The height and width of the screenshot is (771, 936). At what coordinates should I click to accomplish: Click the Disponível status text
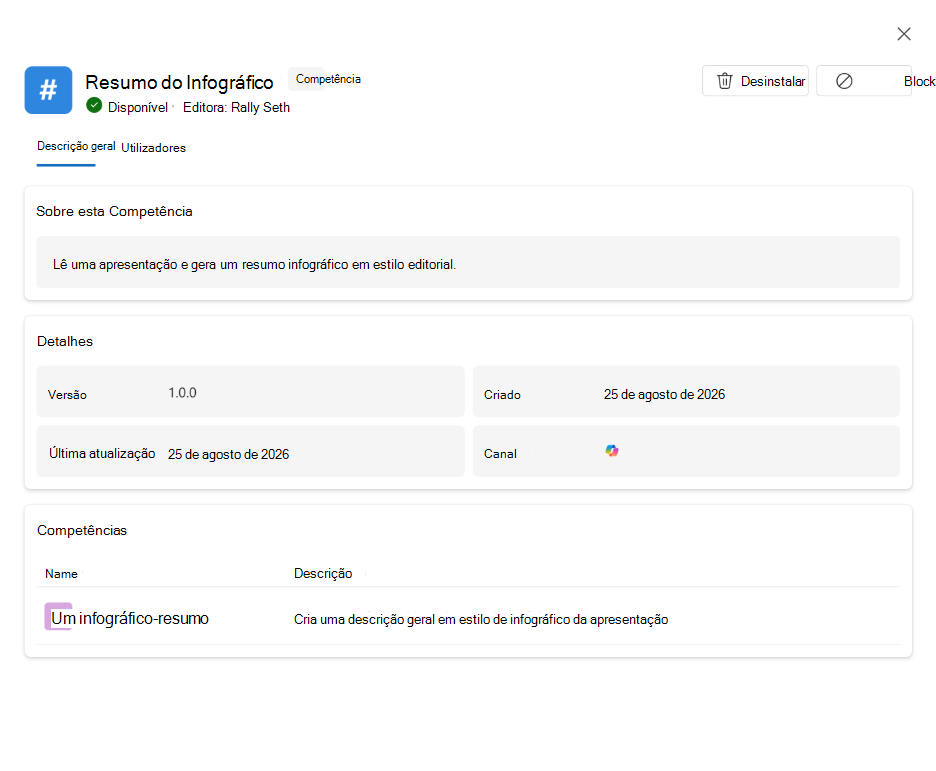(138, 107)
